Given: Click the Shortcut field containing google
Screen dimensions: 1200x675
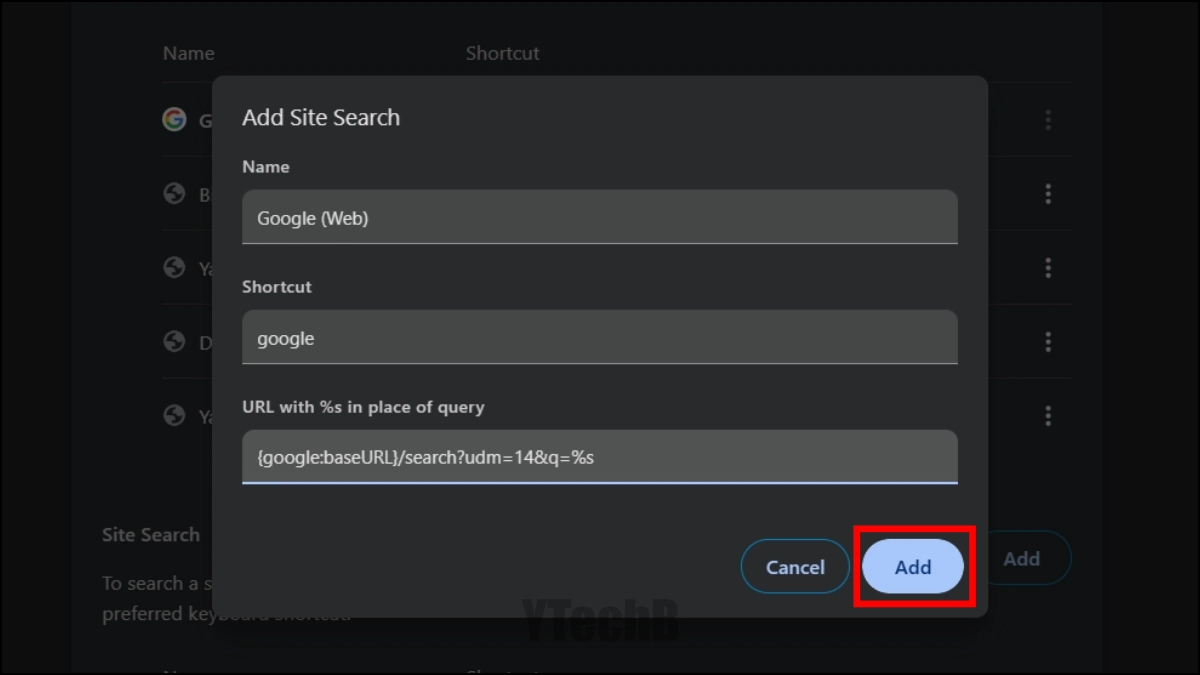Looking at the screenshot, I should (600, 337).
